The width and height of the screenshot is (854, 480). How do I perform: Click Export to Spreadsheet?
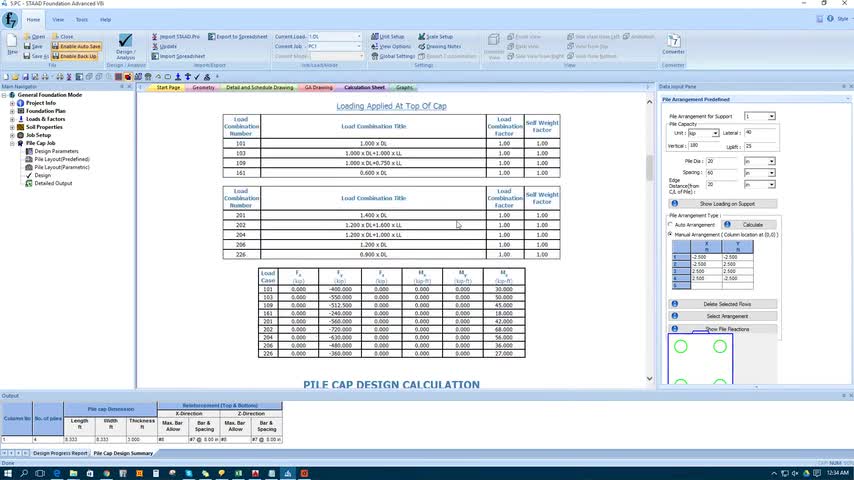(x=237, y=37)
